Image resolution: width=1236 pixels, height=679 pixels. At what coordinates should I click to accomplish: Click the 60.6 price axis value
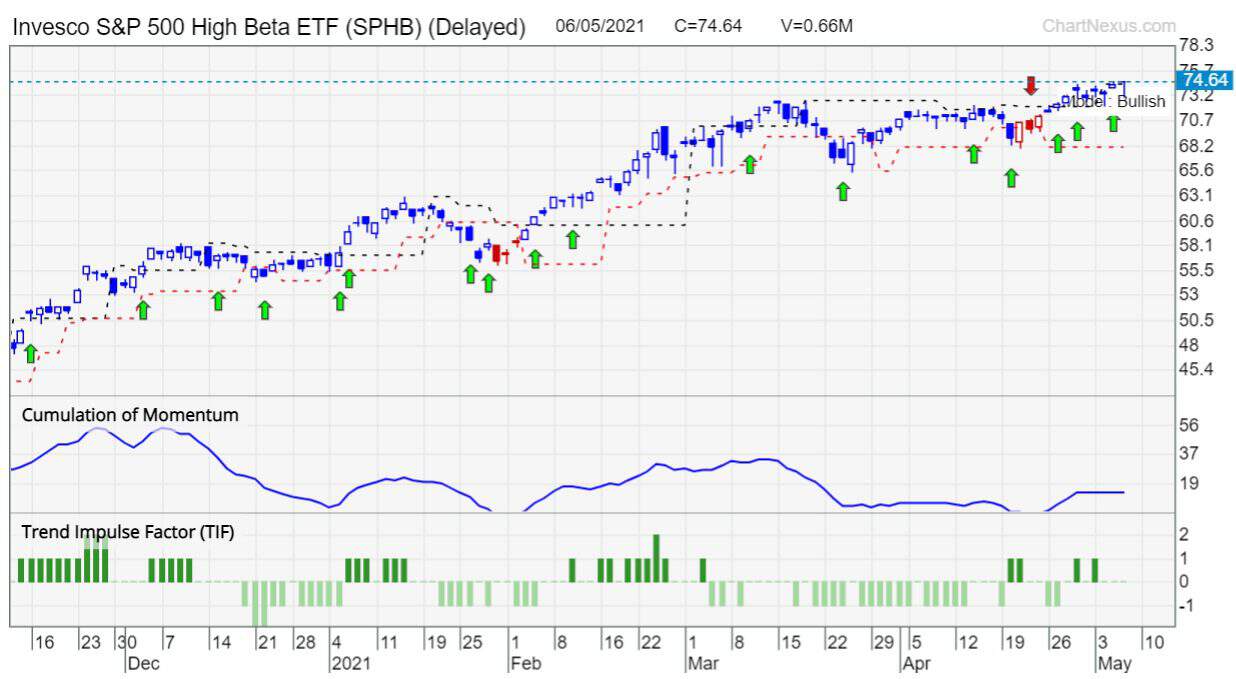[1196, 220]
